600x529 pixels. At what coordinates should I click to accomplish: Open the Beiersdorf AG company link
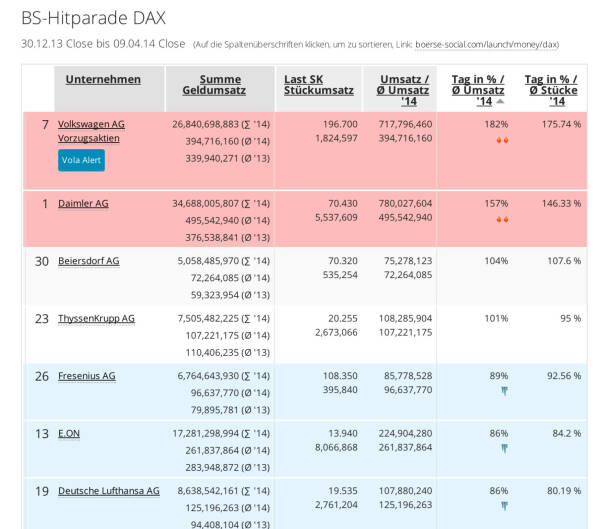point(88,261)
